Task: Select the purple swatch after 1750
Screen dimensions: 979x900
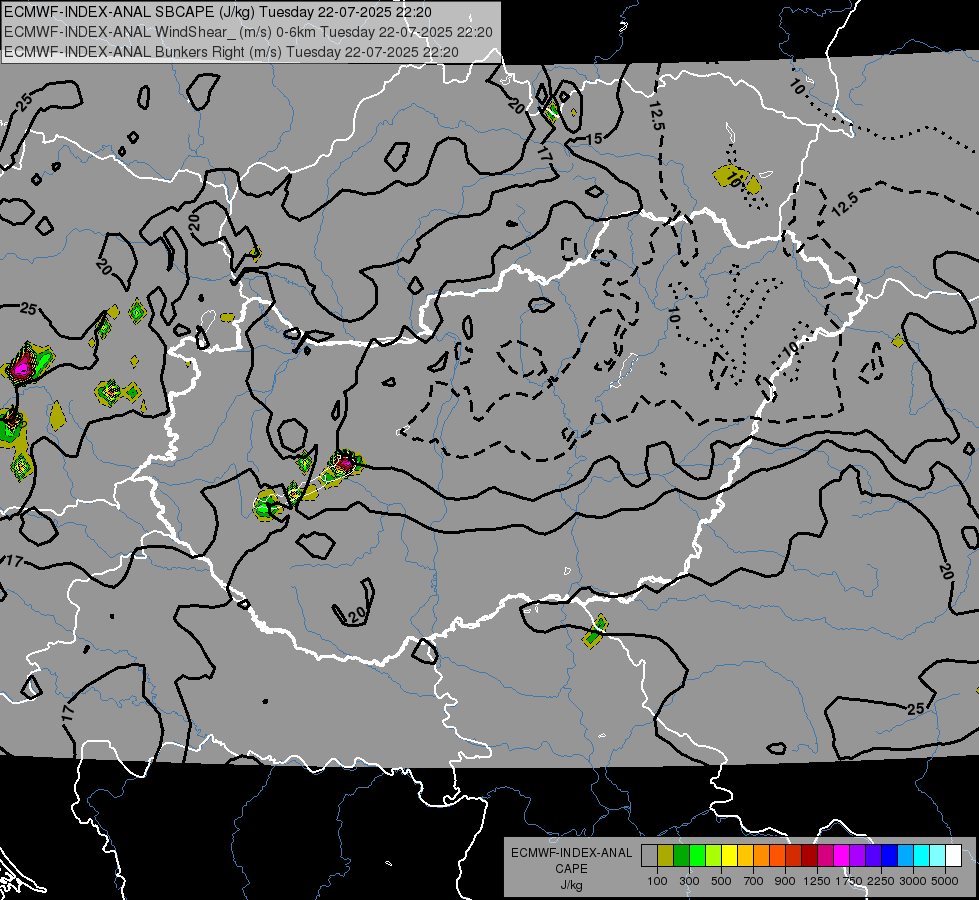Action: point(858,856)
